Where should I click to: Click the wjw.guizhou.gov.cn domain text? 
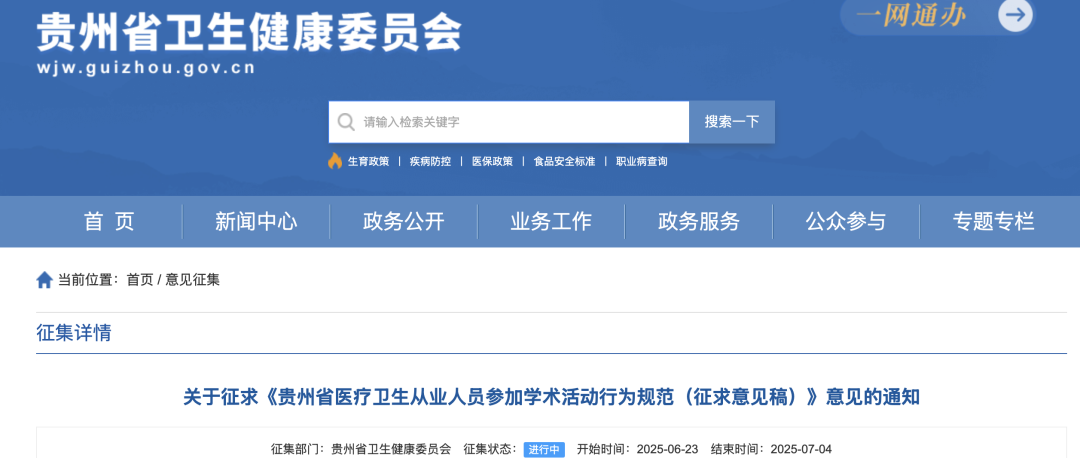[145, 67]
